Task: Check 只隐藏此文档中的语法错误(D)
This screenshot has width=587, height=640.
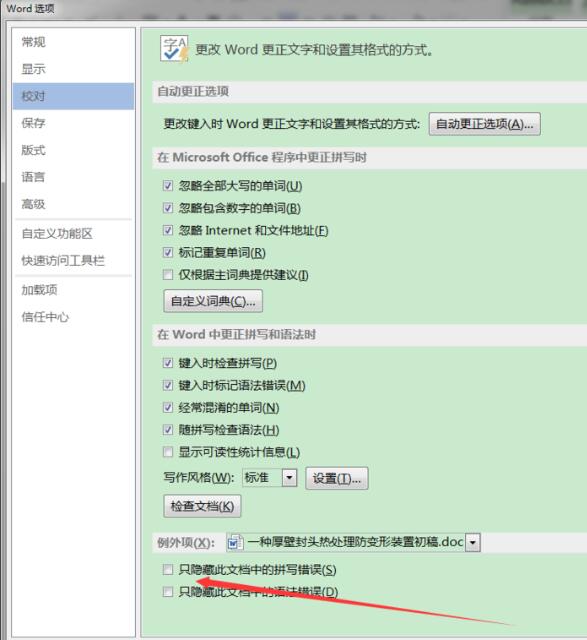Action: pyautogui.click(x=168, y=591)
